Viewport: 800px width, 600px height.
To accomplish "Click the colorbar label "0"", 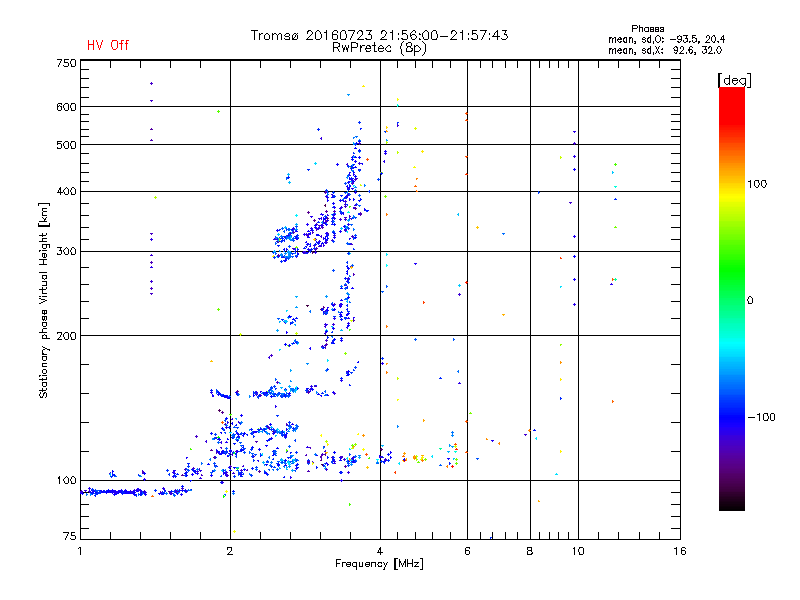I will (x=750, y=301).
